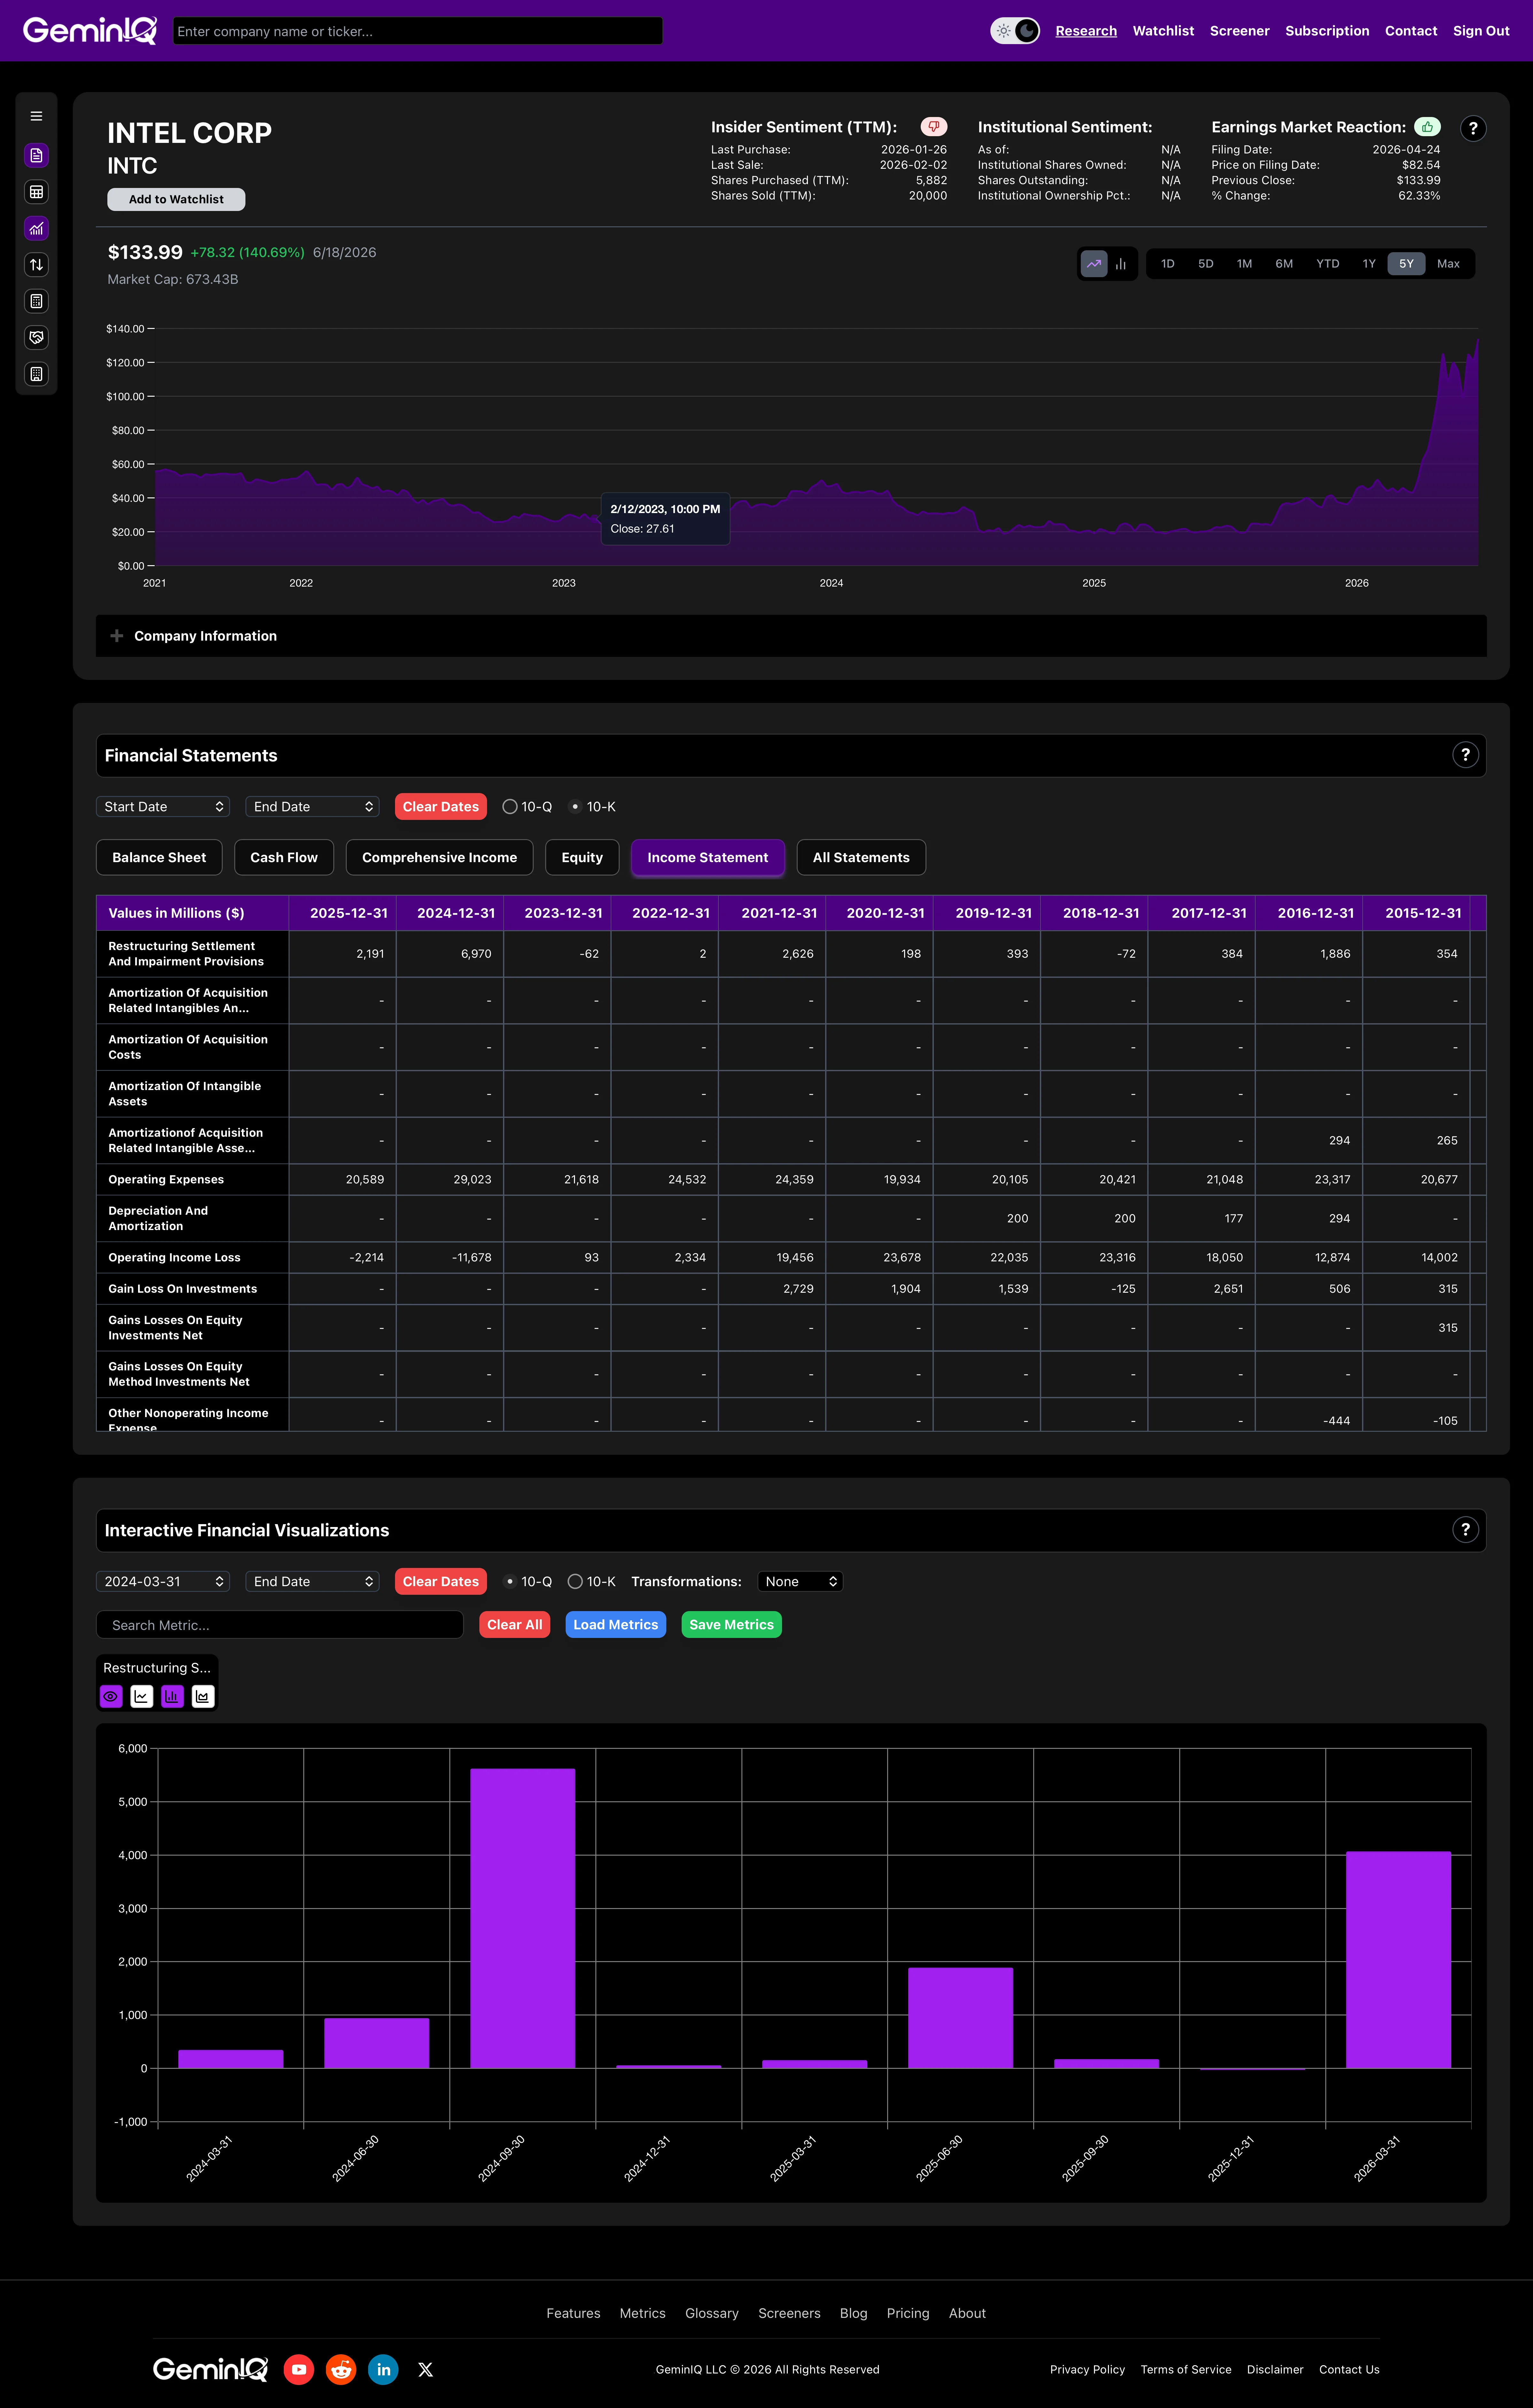Click the up-down arrows sidebar icon

click(36, 264)
